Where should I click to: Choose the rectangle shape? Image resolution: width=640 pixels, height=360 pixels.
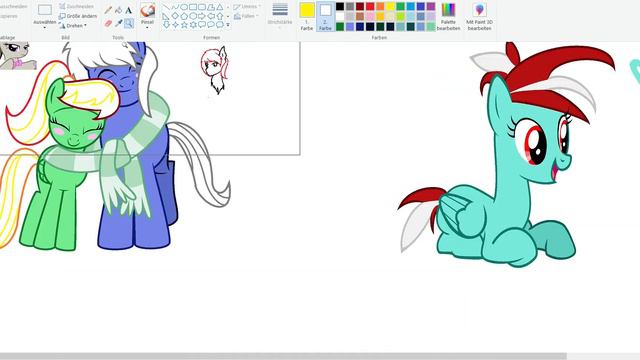[193, 7]
